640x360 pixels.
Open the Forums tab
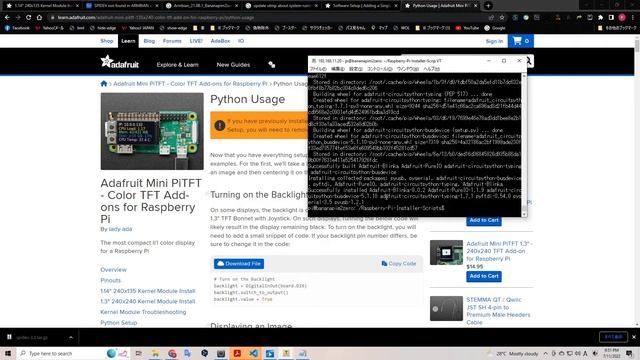172,41
